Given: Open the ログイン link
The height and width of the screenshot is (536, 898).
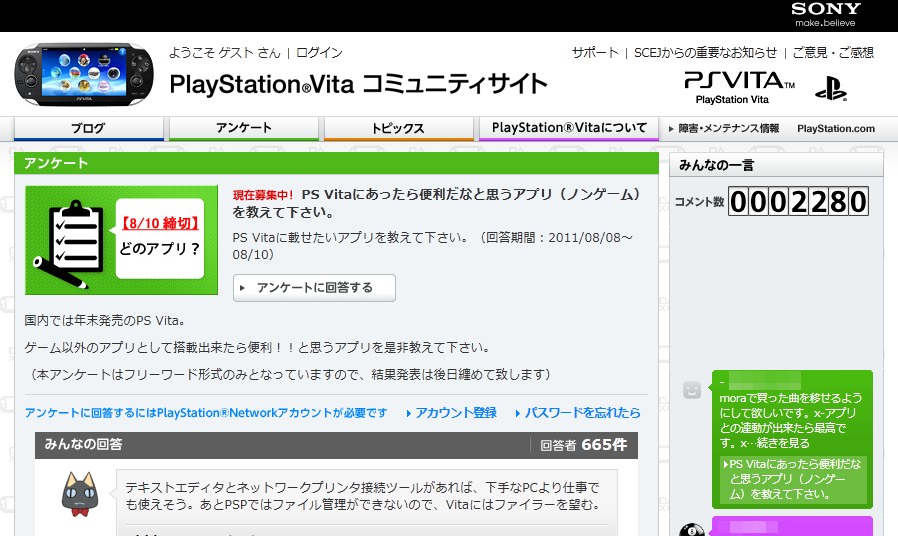Looking at the screenshot, I should [319, 53].
